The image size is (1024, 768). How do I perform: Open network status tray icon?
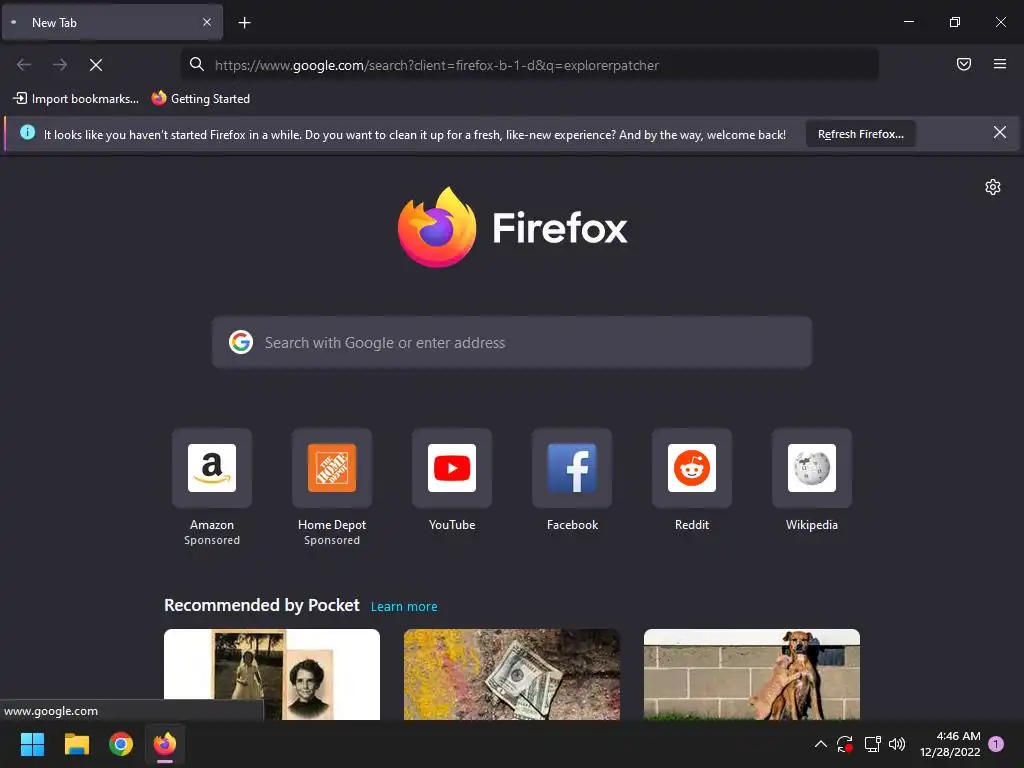coord(872,744)
